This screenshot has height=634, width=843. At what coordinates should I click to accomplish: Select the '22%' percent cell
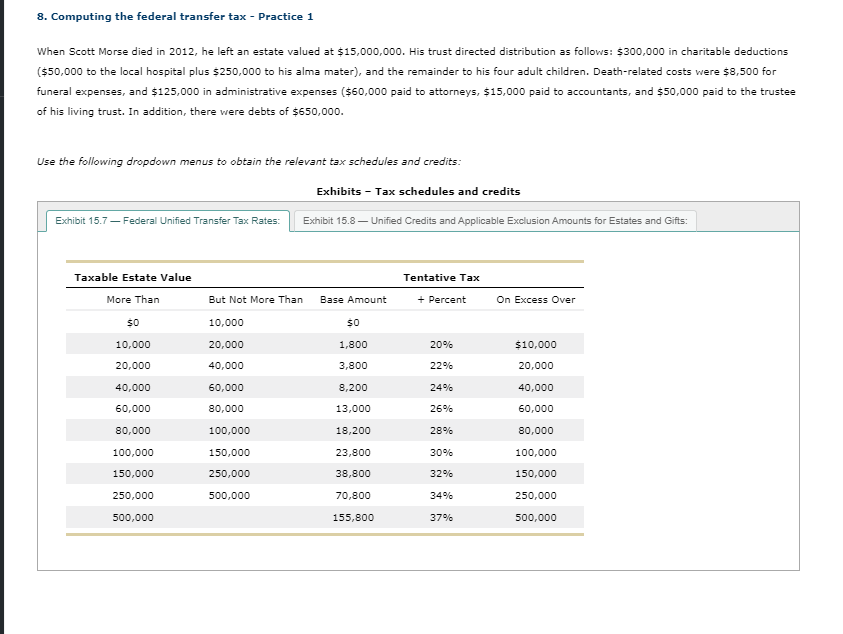tap(441, 366)
